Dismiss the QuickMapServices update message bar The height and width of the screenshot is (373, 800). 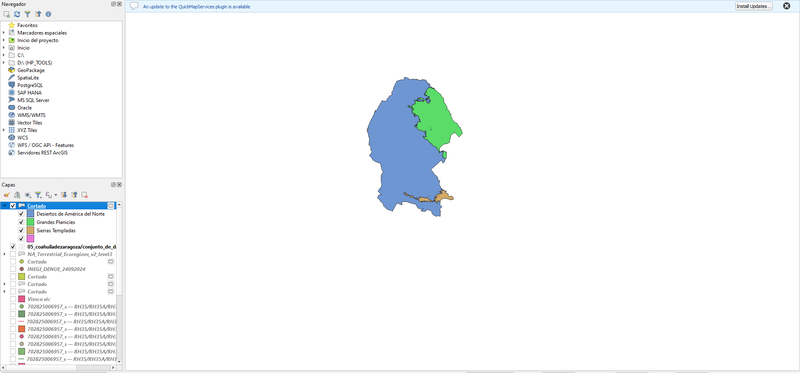[x=786, y=6]
